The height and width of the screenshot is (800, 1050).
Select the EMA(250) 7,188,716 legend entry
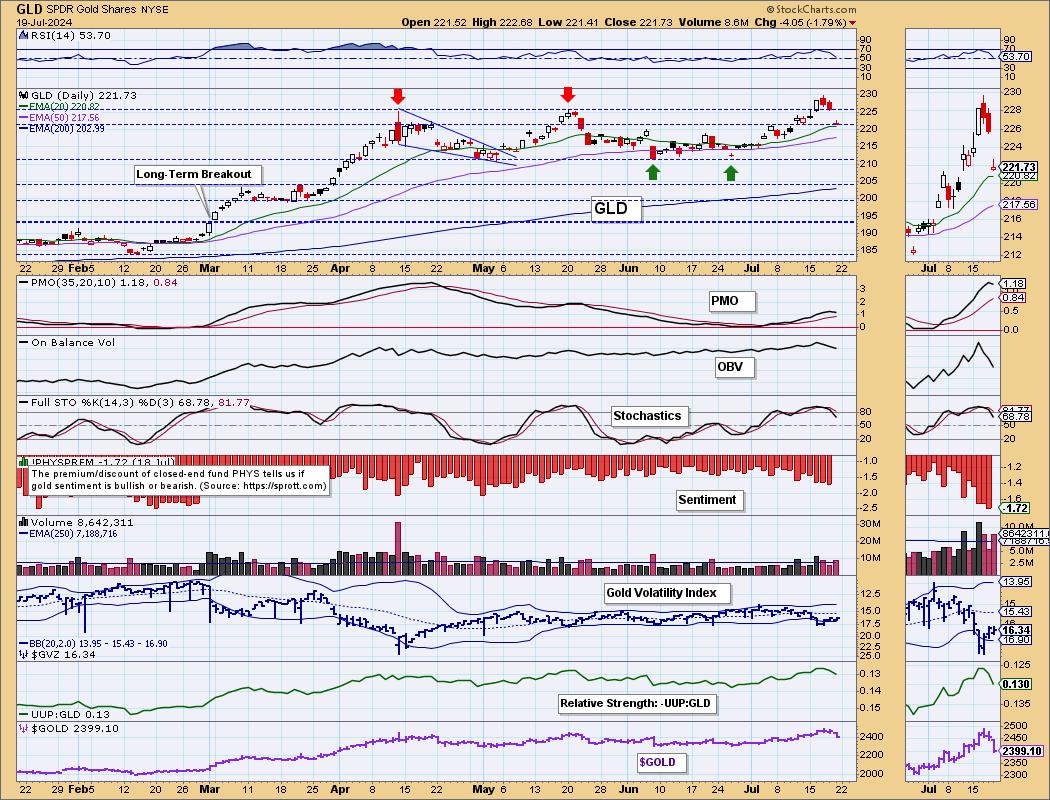[x=68, y=534]
